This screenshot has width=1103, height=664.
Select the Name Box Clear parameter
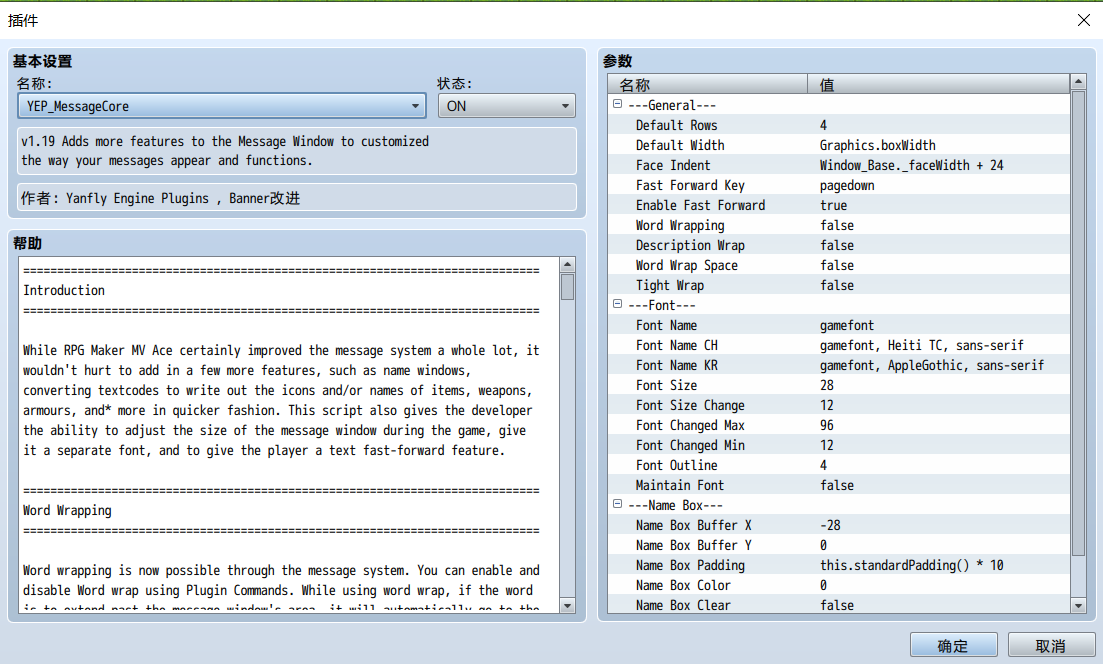(839, 605)
